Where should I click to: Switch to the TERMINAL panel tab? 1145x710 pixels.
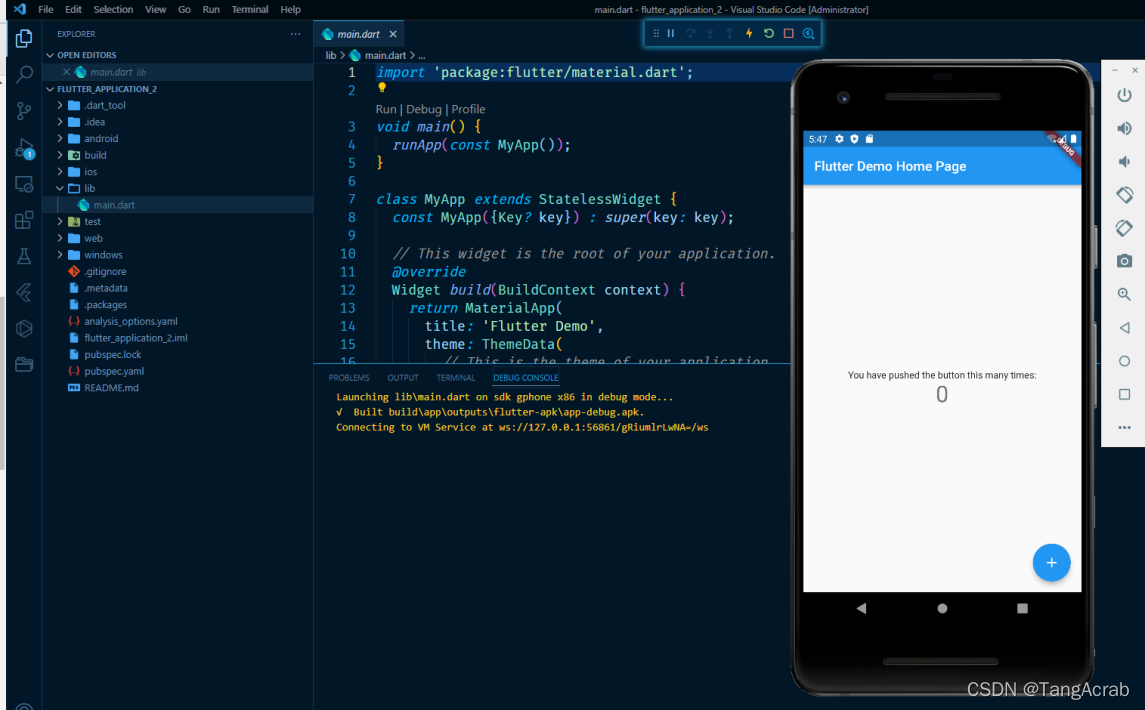click(x=456, y=378)
